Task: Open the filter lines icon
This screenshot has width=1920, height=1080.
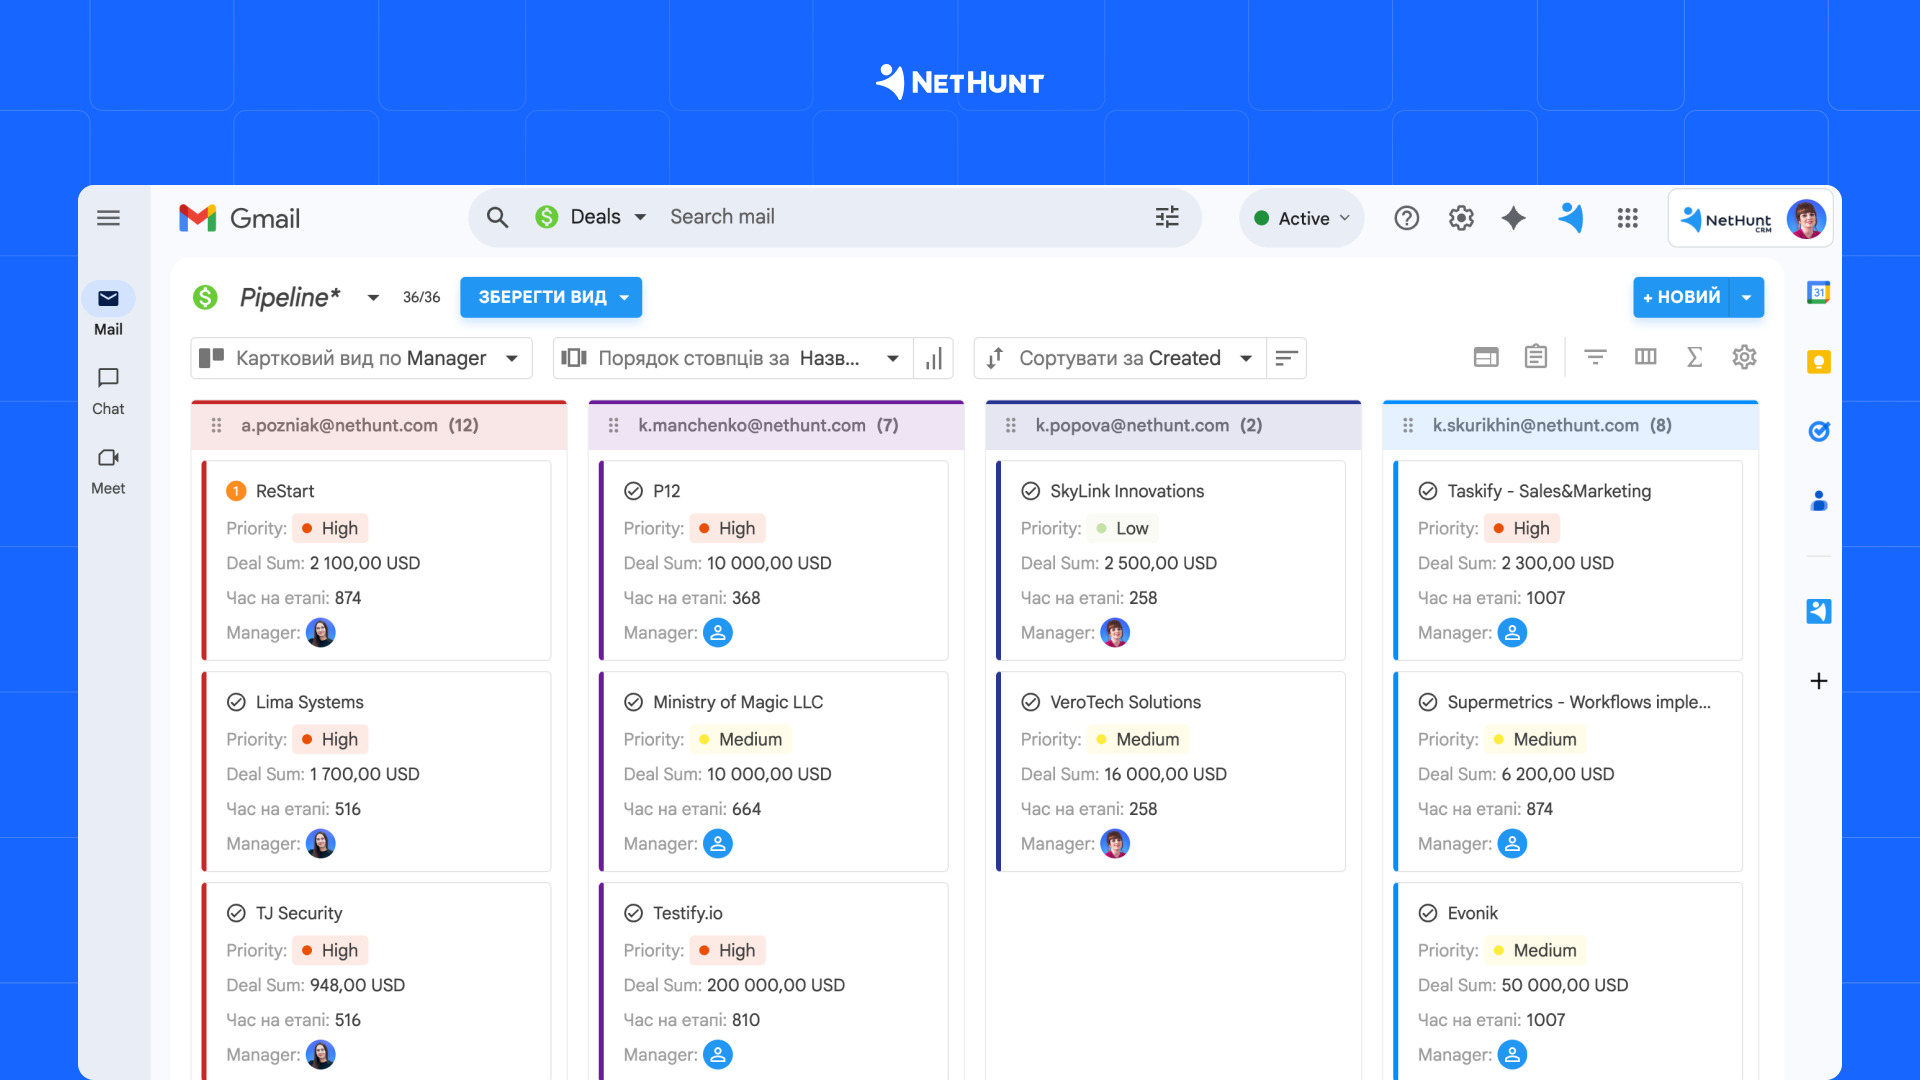Action: pos(1595,357)
